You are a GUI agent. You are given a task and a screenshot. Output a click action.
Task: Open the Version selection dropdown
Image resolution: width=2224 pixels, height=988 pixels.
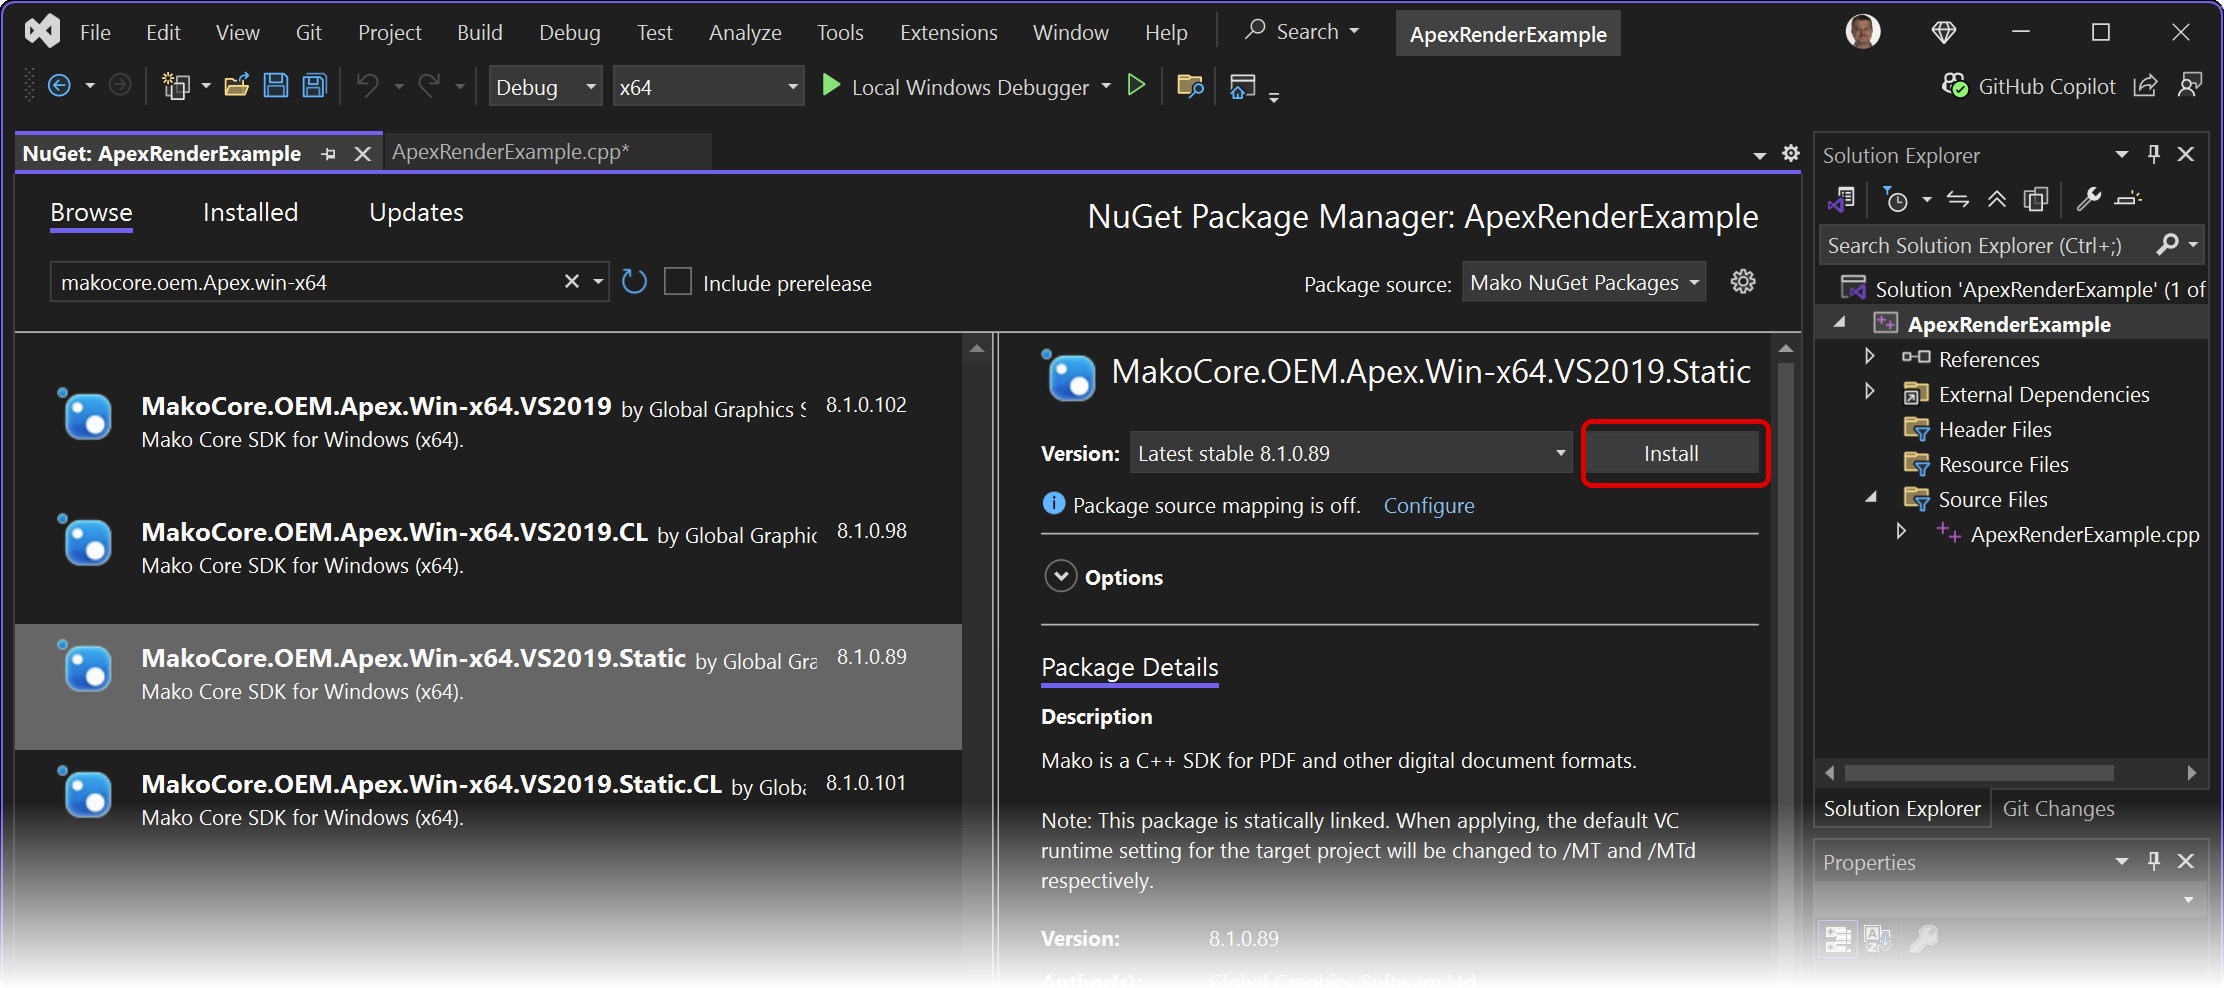(x=1351, y=454)
